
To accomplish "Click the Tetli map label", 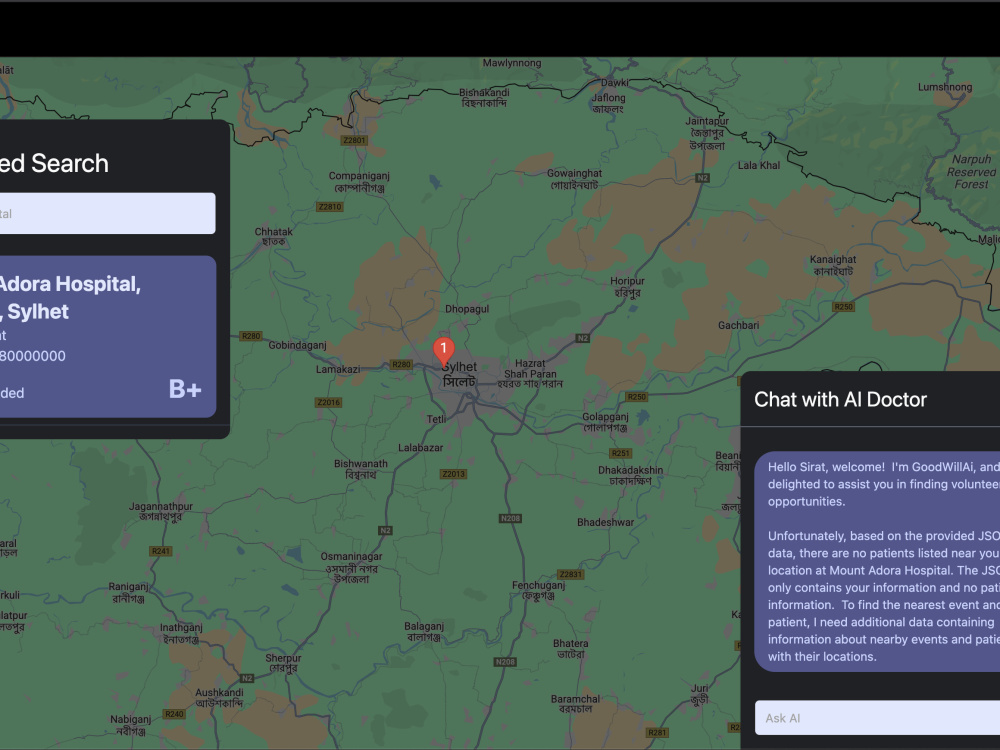I will 436,419.
